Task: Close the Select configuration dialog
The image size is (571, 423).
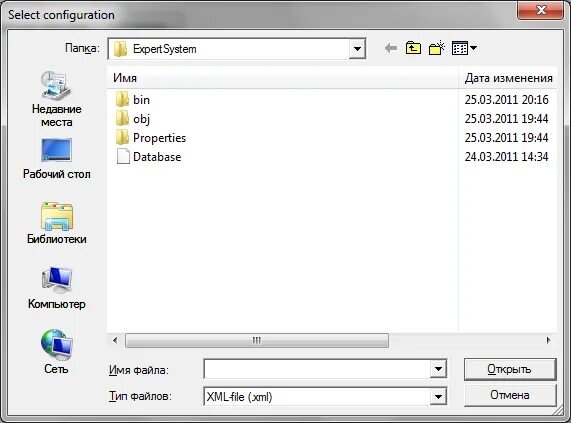Action: click(x=540, y=10)
